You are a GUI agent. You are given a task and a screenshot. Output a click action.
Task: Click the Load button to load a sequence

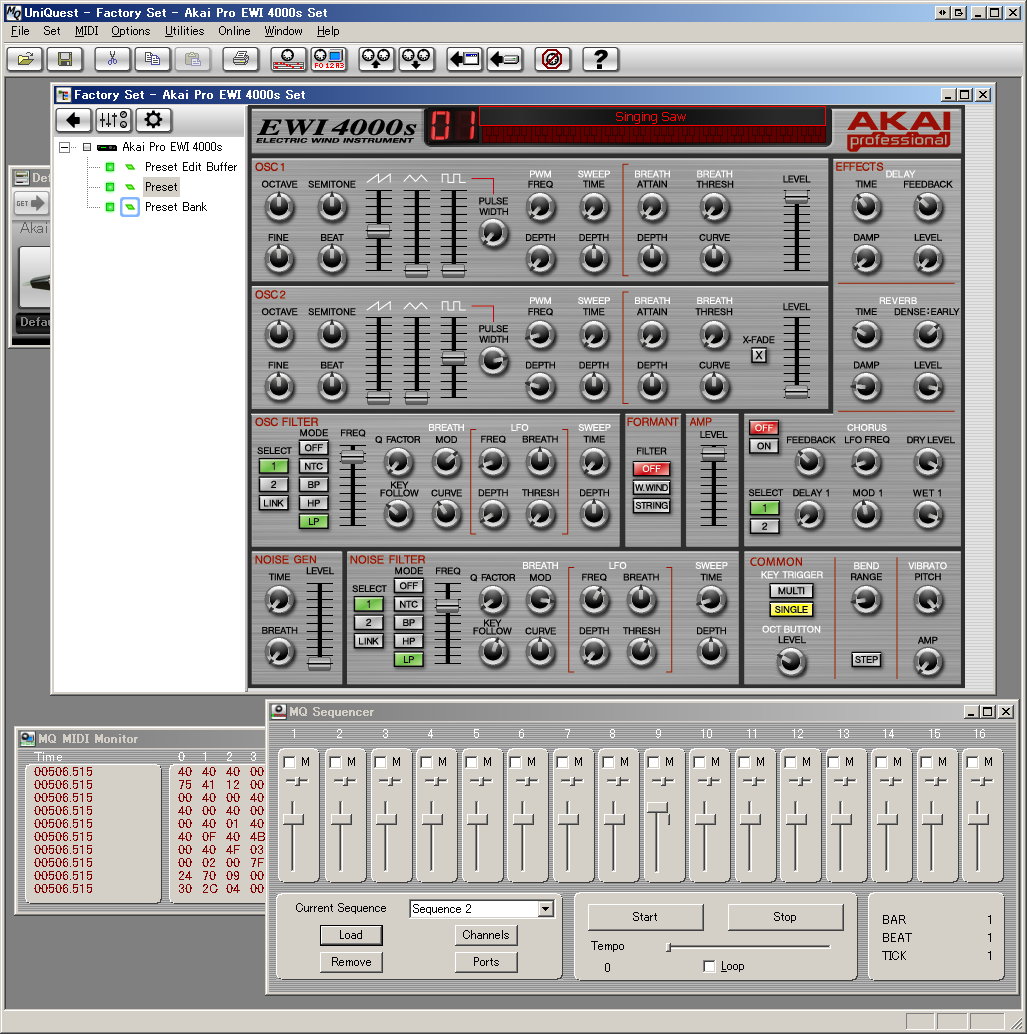pyautogui.click(x=351, y=936)
